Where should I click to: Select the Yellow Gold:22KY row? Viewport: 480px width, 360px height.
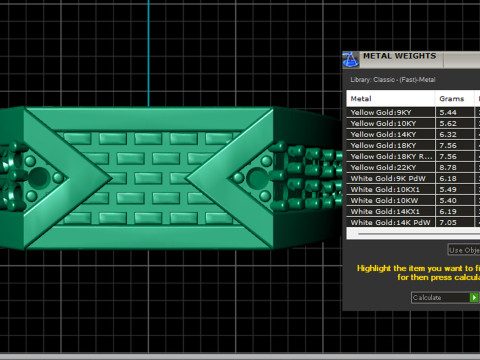(413, 167)
